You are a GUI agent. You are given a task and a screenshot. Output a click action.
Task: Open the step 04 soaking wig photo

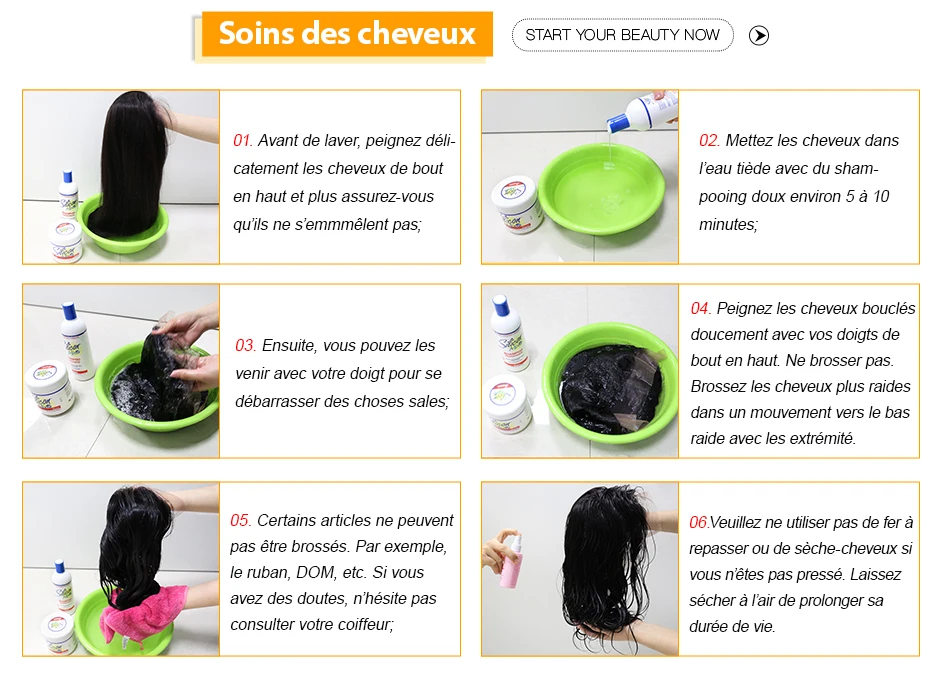coord(580,371)
